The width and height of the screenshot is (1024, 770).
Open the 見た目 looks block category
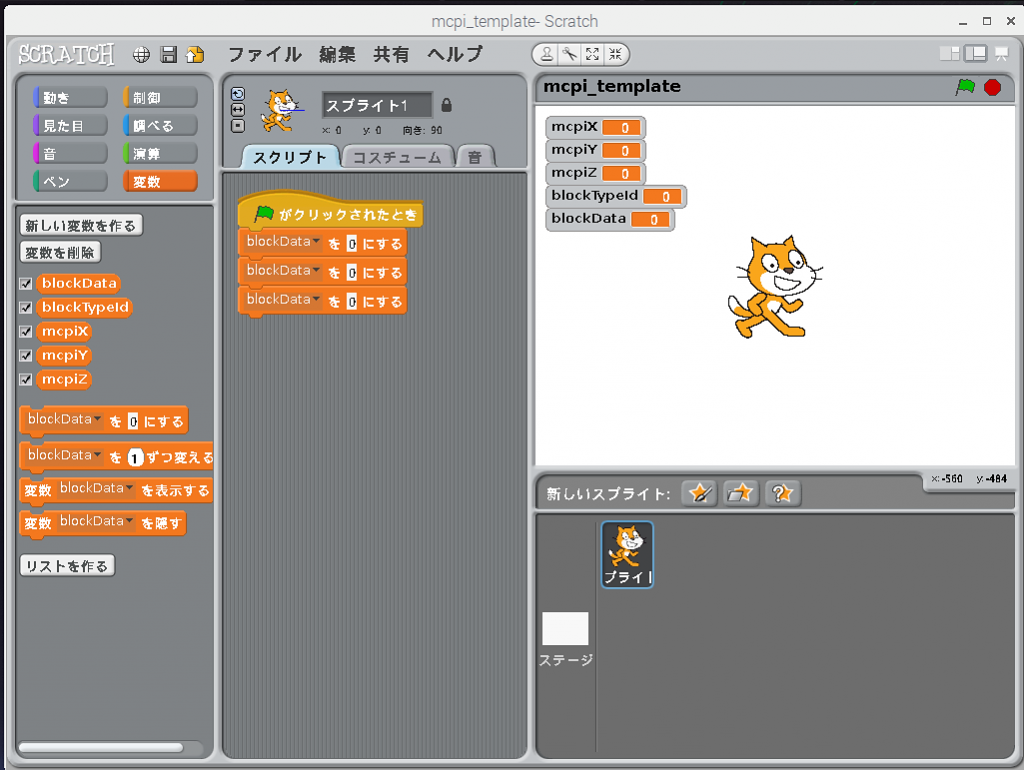pos(70,125)
